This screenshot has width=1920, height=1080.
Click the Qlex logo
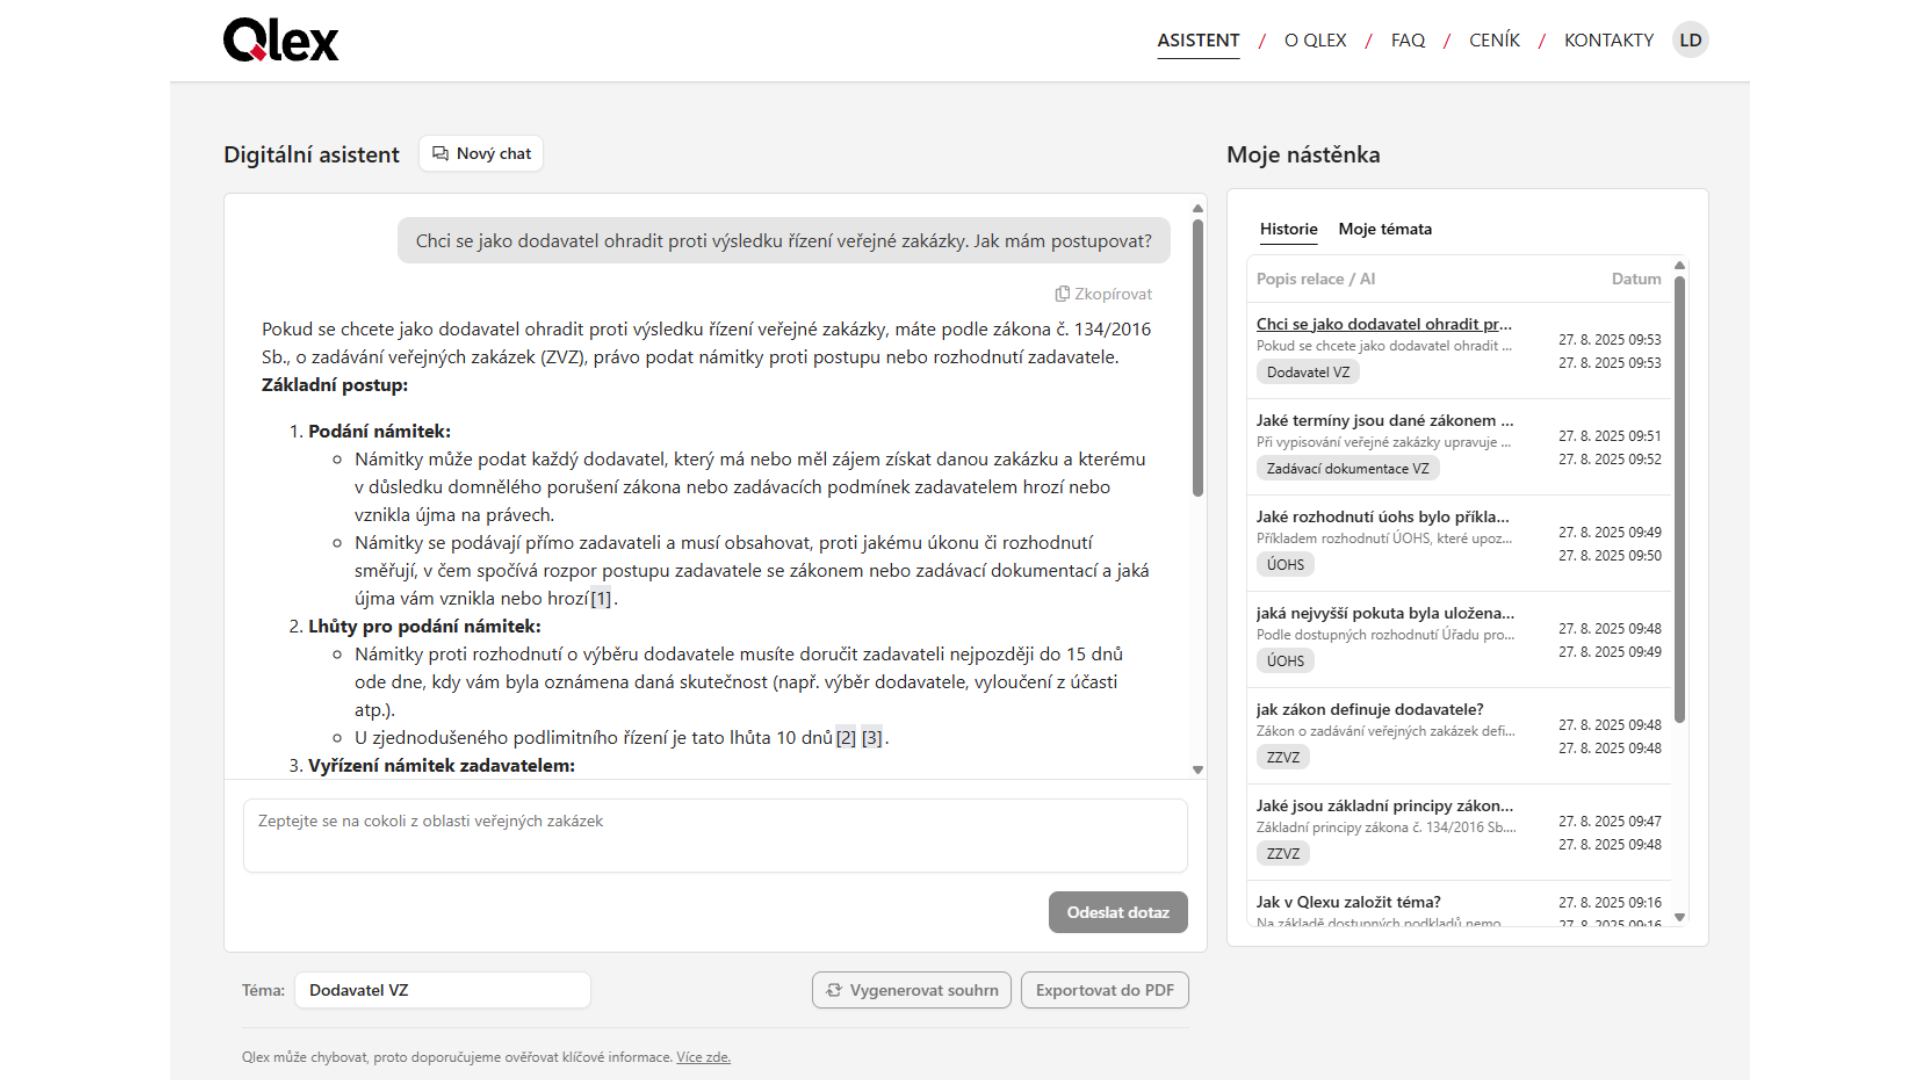pyautogui.click(x=280, y=40)
